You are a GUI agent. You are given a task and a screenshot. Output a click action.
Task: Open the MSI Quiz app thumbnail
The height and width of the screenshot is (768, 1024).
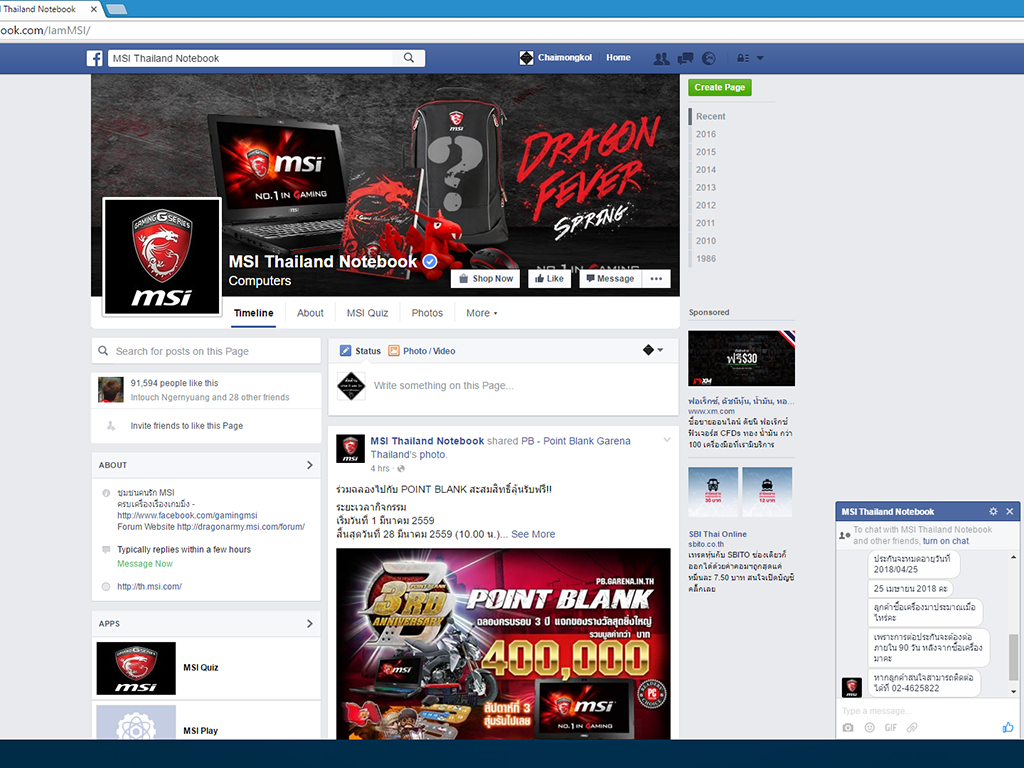[x=136, y=668]
